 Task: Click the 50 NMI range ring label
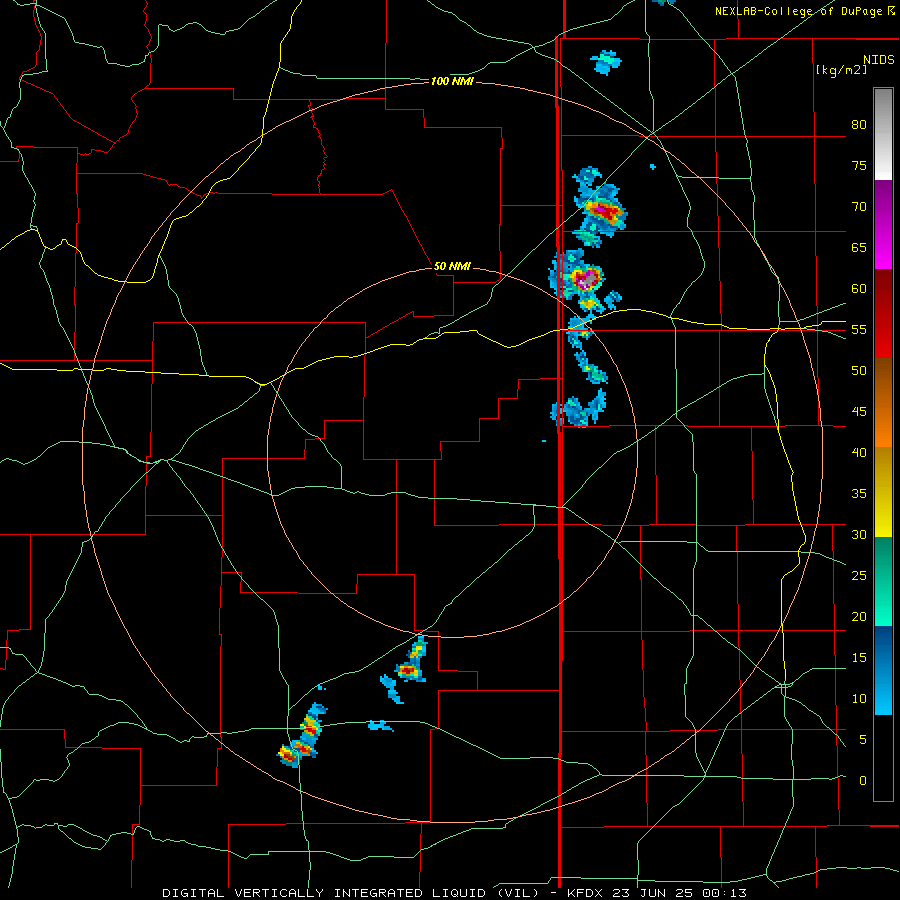pyautogui.click(x=452, y=266)
